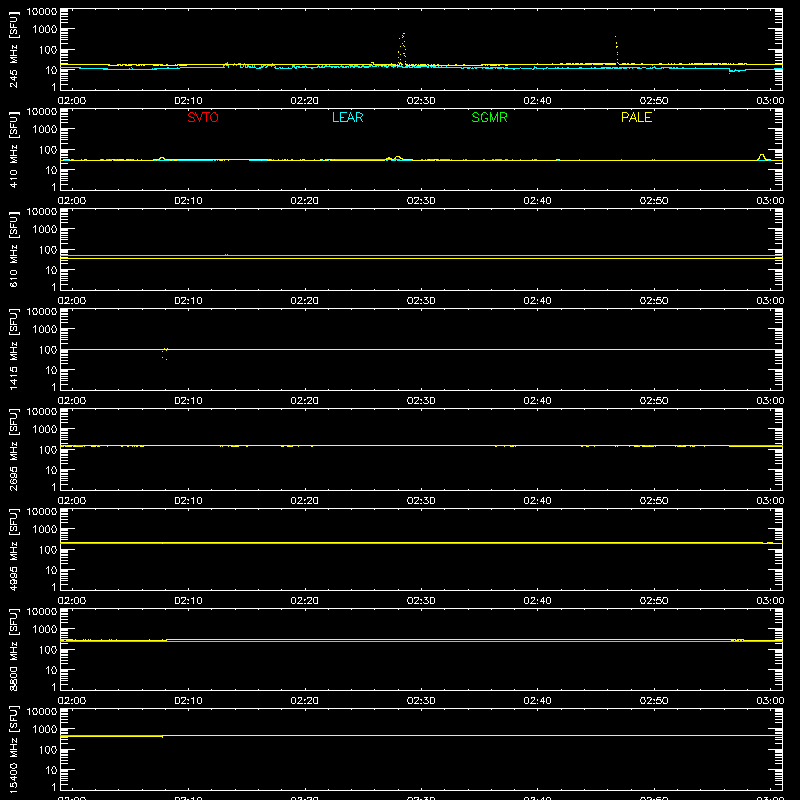
Task: Click the 1415 MHz [SFU] axis title
Action: [x=13, y=349]
